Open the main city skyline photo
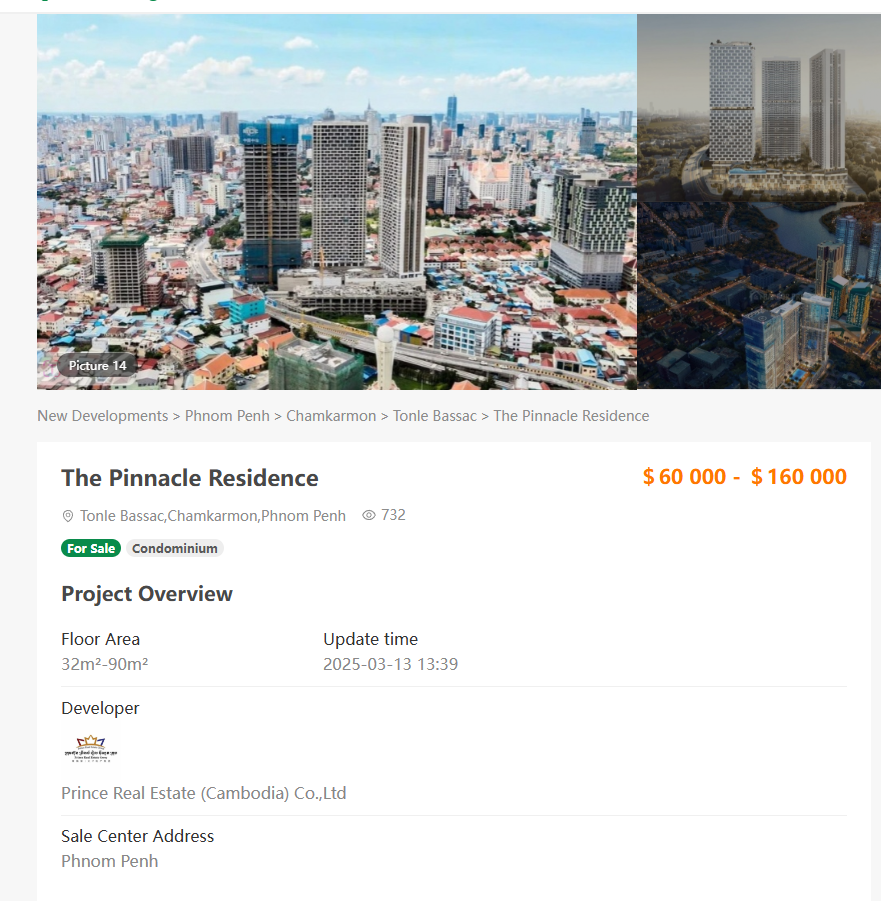881x901 pixels. point(337,200)
